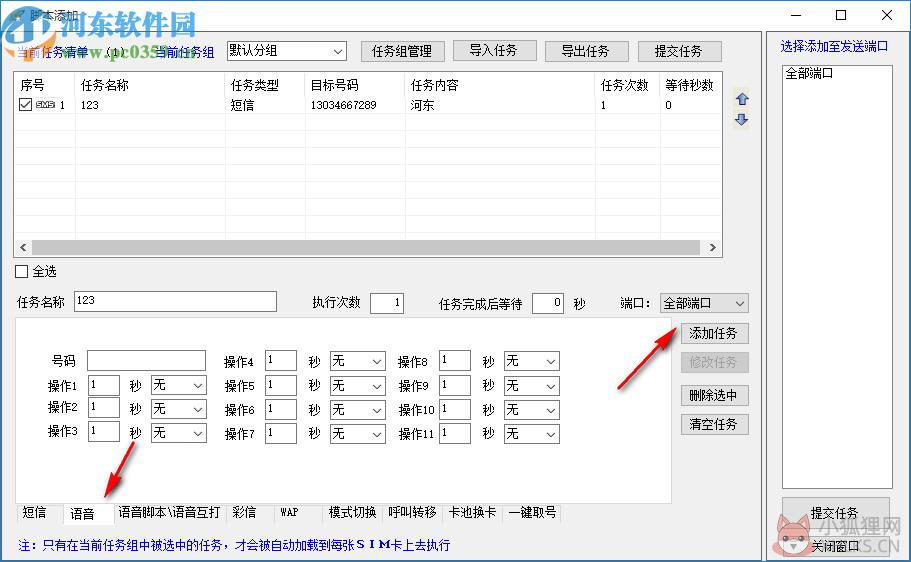Click the 清空任务 button
Screen dimensions: 911x562
point(714,424)
